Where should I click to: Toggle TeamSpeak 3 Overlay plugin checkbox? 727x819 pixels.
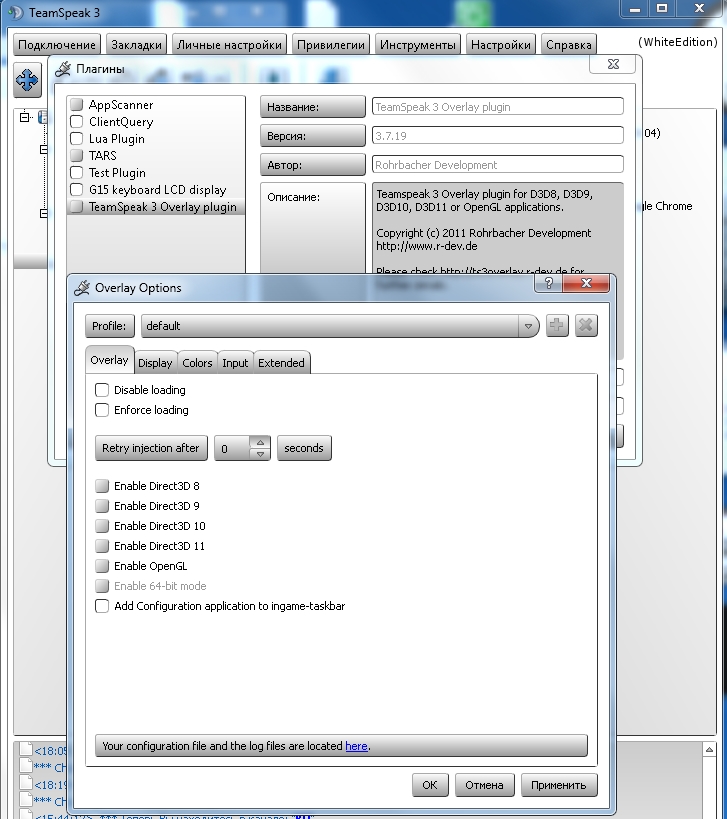click(77, 207)
